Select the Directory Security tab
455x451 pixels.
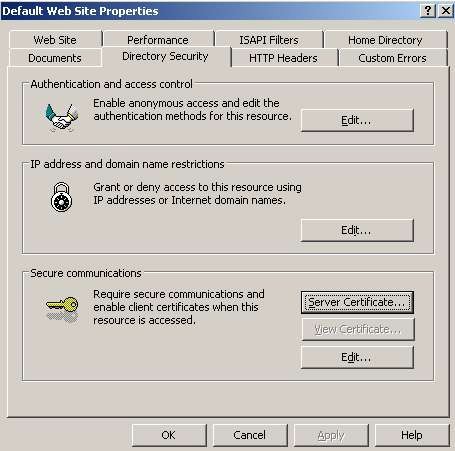point(166,56)
